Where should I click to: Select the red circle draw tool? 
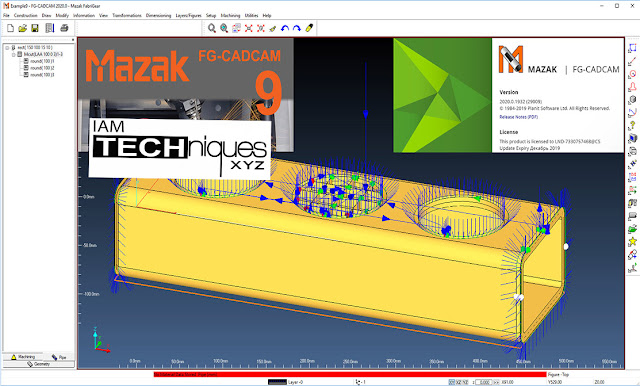(632, 74)
